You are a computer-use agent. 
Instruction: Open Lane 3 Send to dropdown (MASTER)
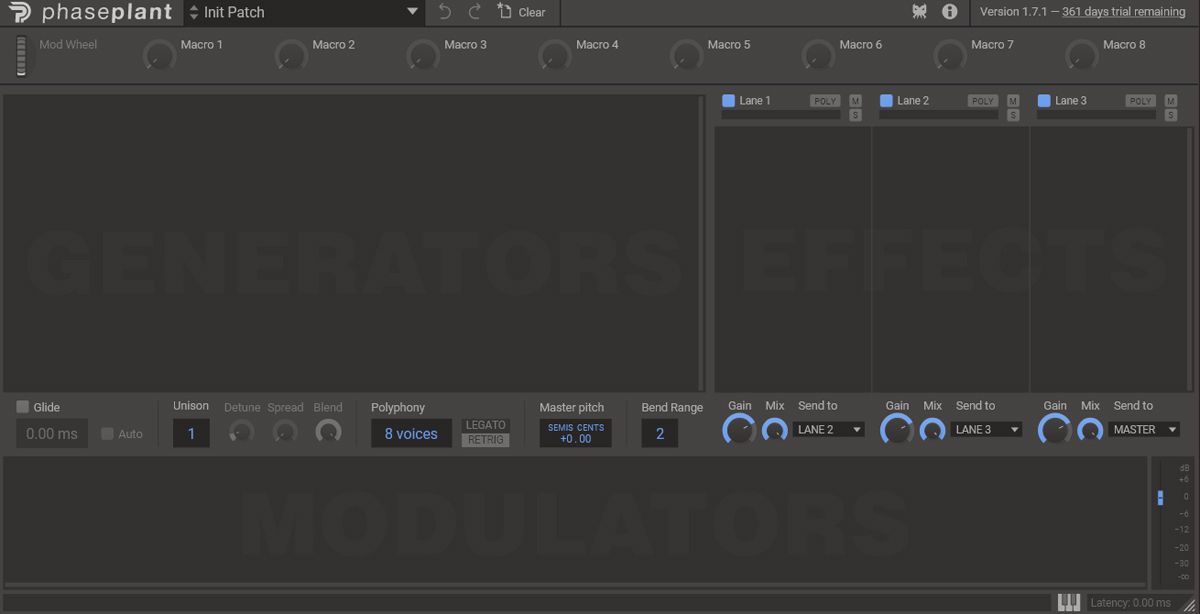pos(1145,430)
